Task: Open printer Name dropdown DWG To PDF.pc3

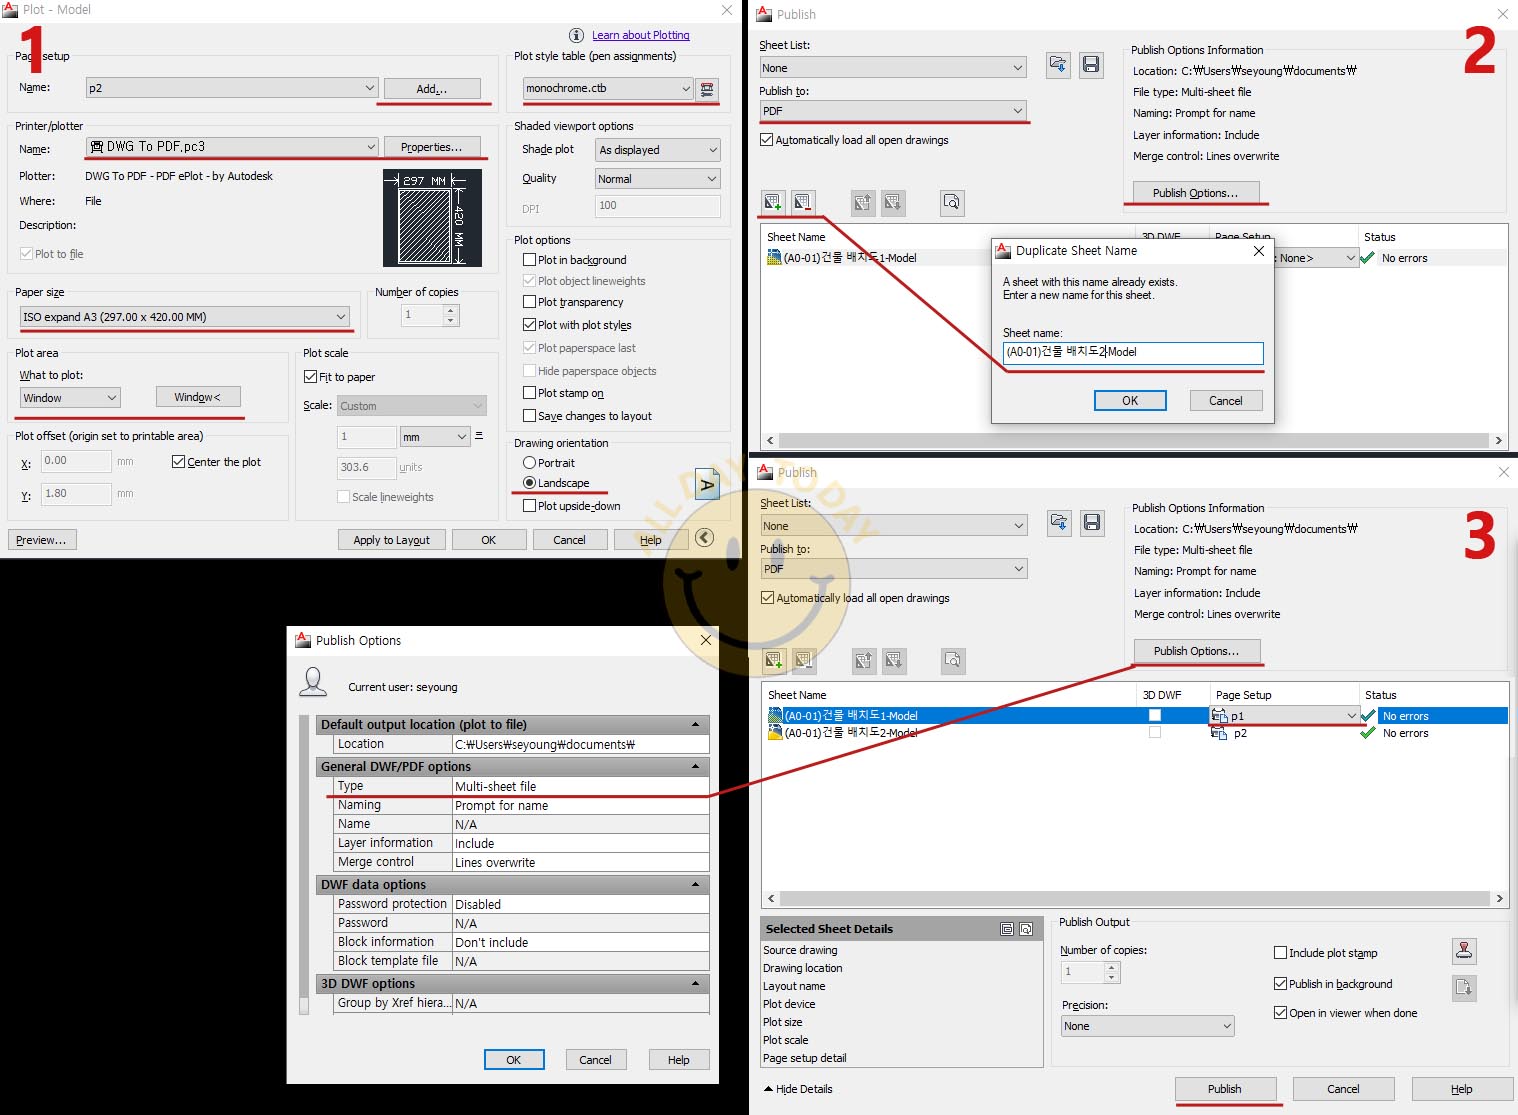Action: [x=232, y=147]
